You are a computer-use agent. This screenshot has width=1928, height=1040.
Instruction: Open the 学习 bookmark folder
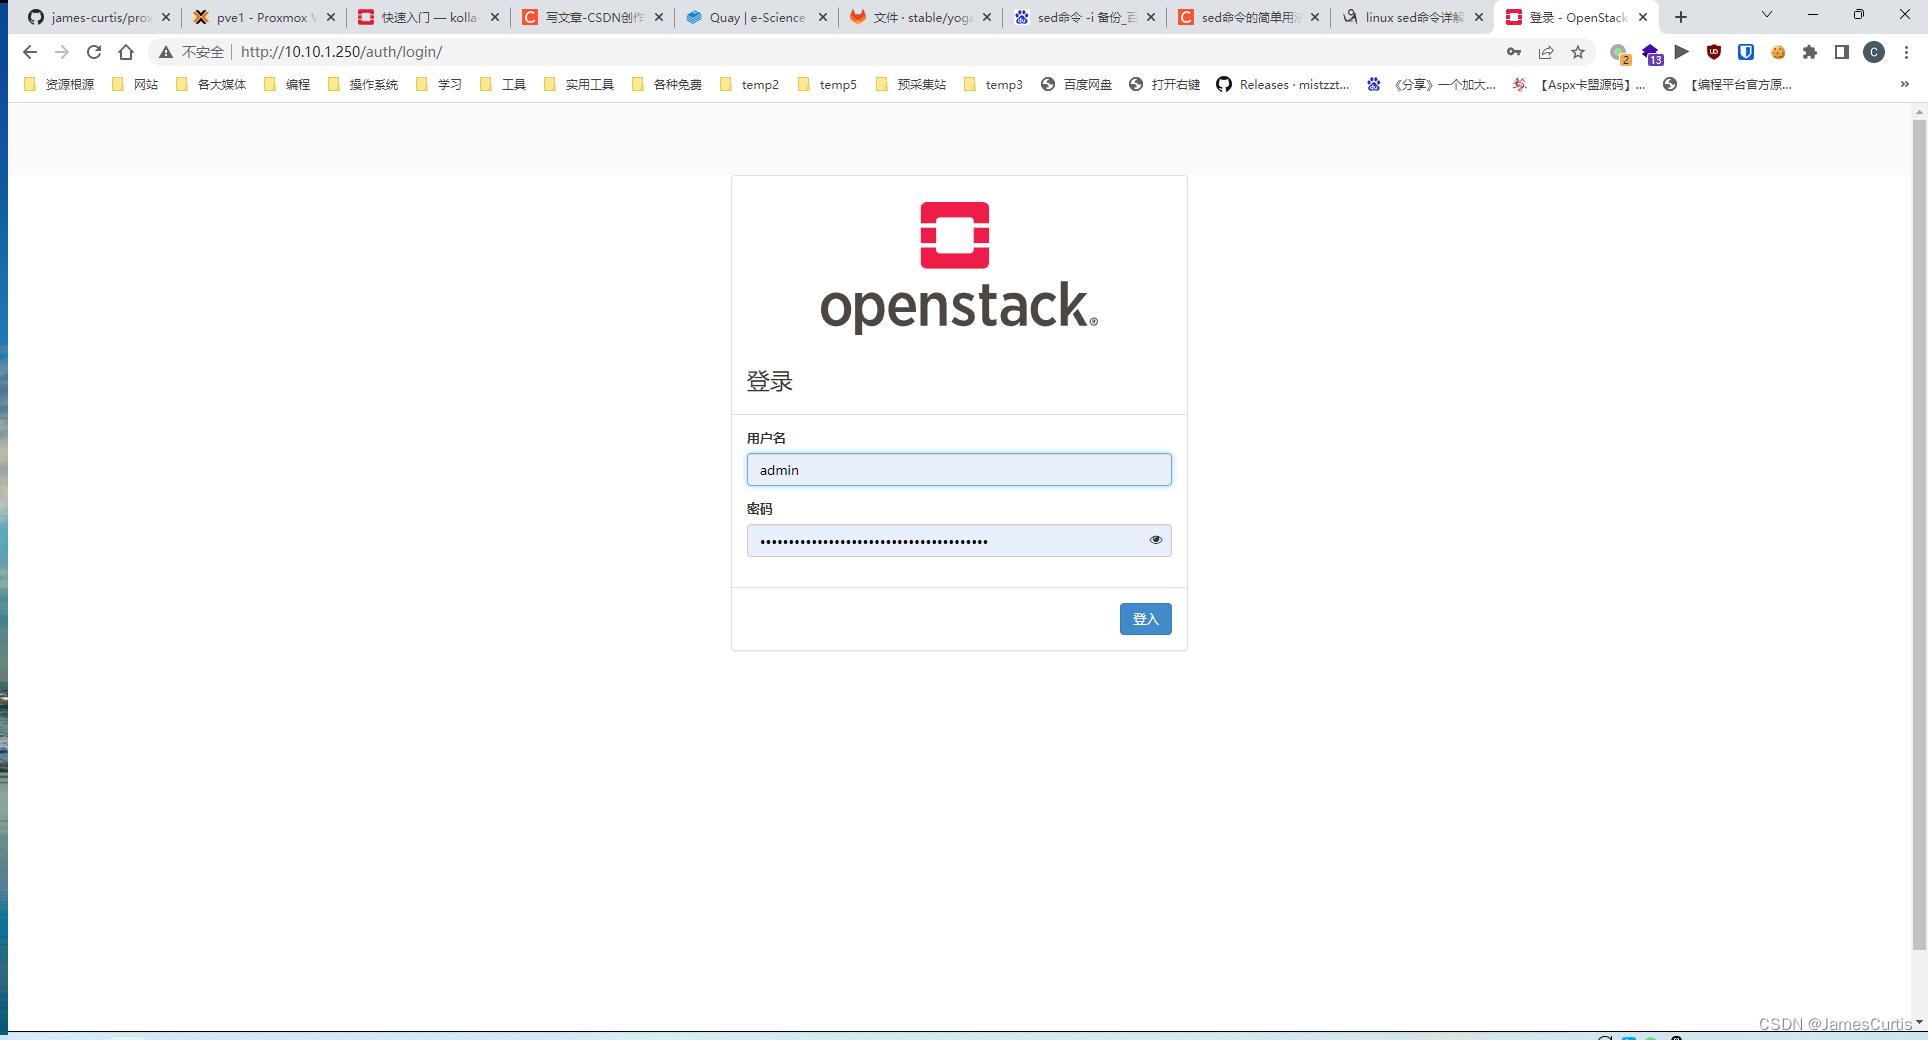pos(439,85)
